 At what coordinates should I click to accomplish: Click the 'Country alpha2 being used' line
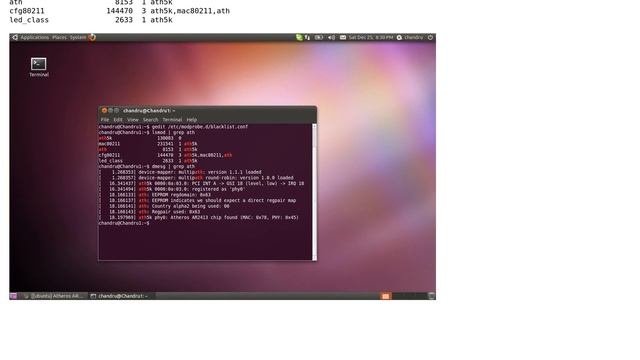tap(164, 206)
